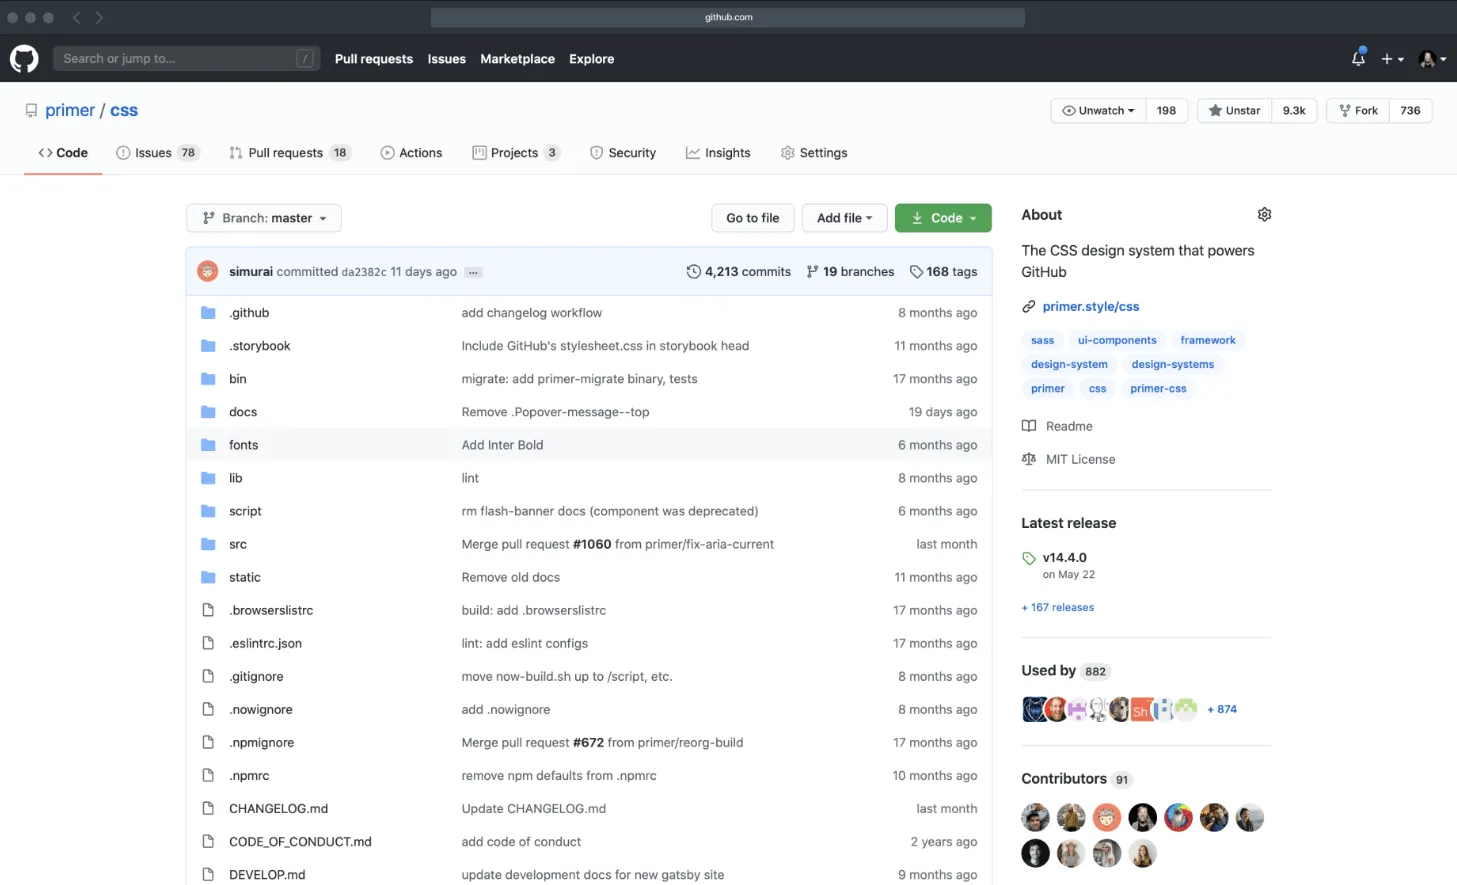
Task: Open the + 167 releases link
Action: tap(1058, 608)
